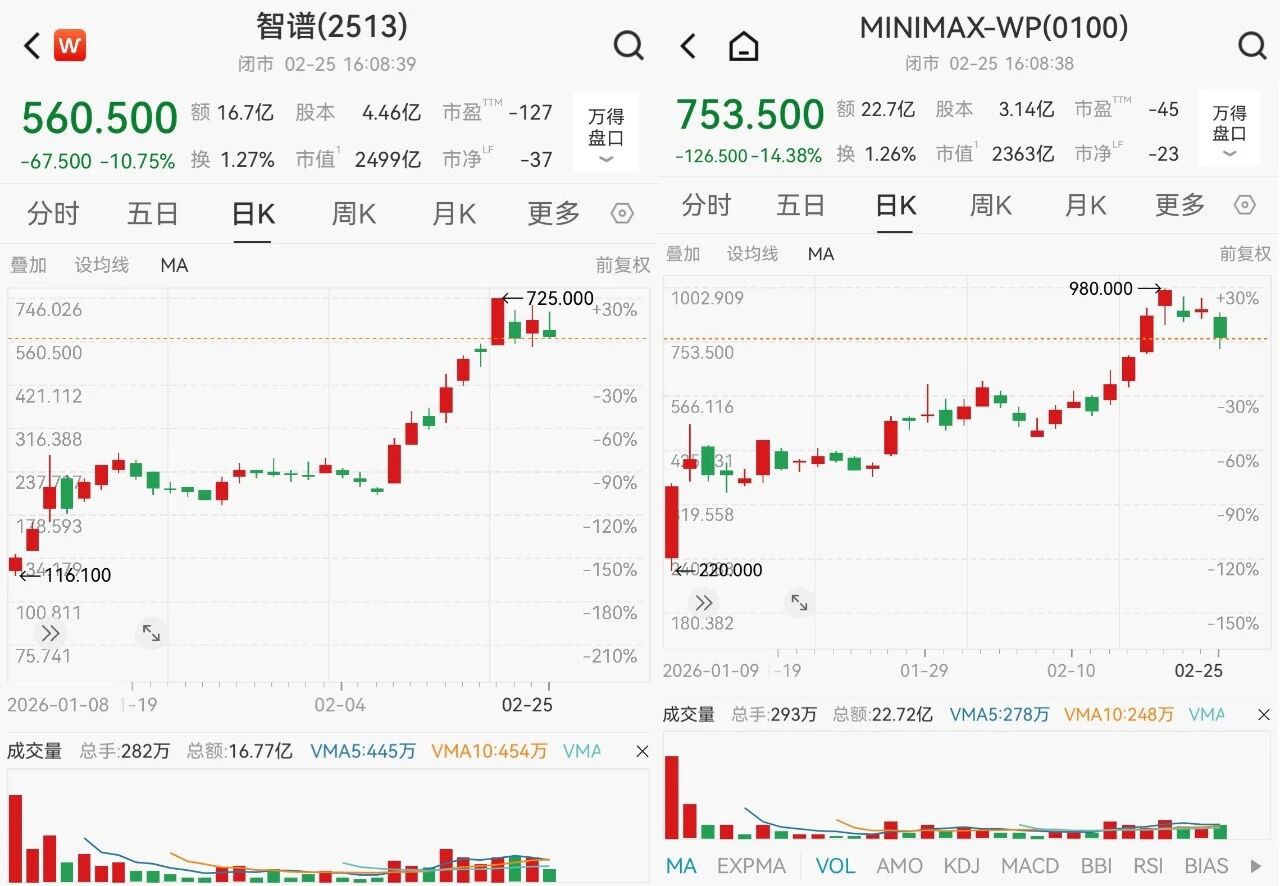The height and width of the screenshot is (886, 1280).
Task: Open 更多 periods in the 智谱 panel
Action: [553, 213]
